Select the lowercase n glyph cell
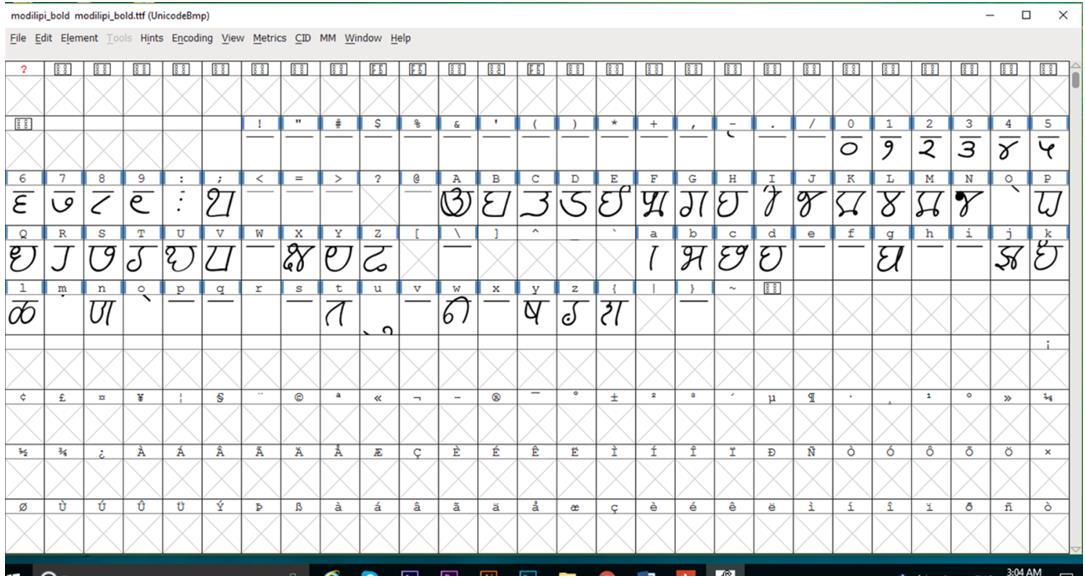The height and width of the screenshot is (580, 1085). click(103, 314)
